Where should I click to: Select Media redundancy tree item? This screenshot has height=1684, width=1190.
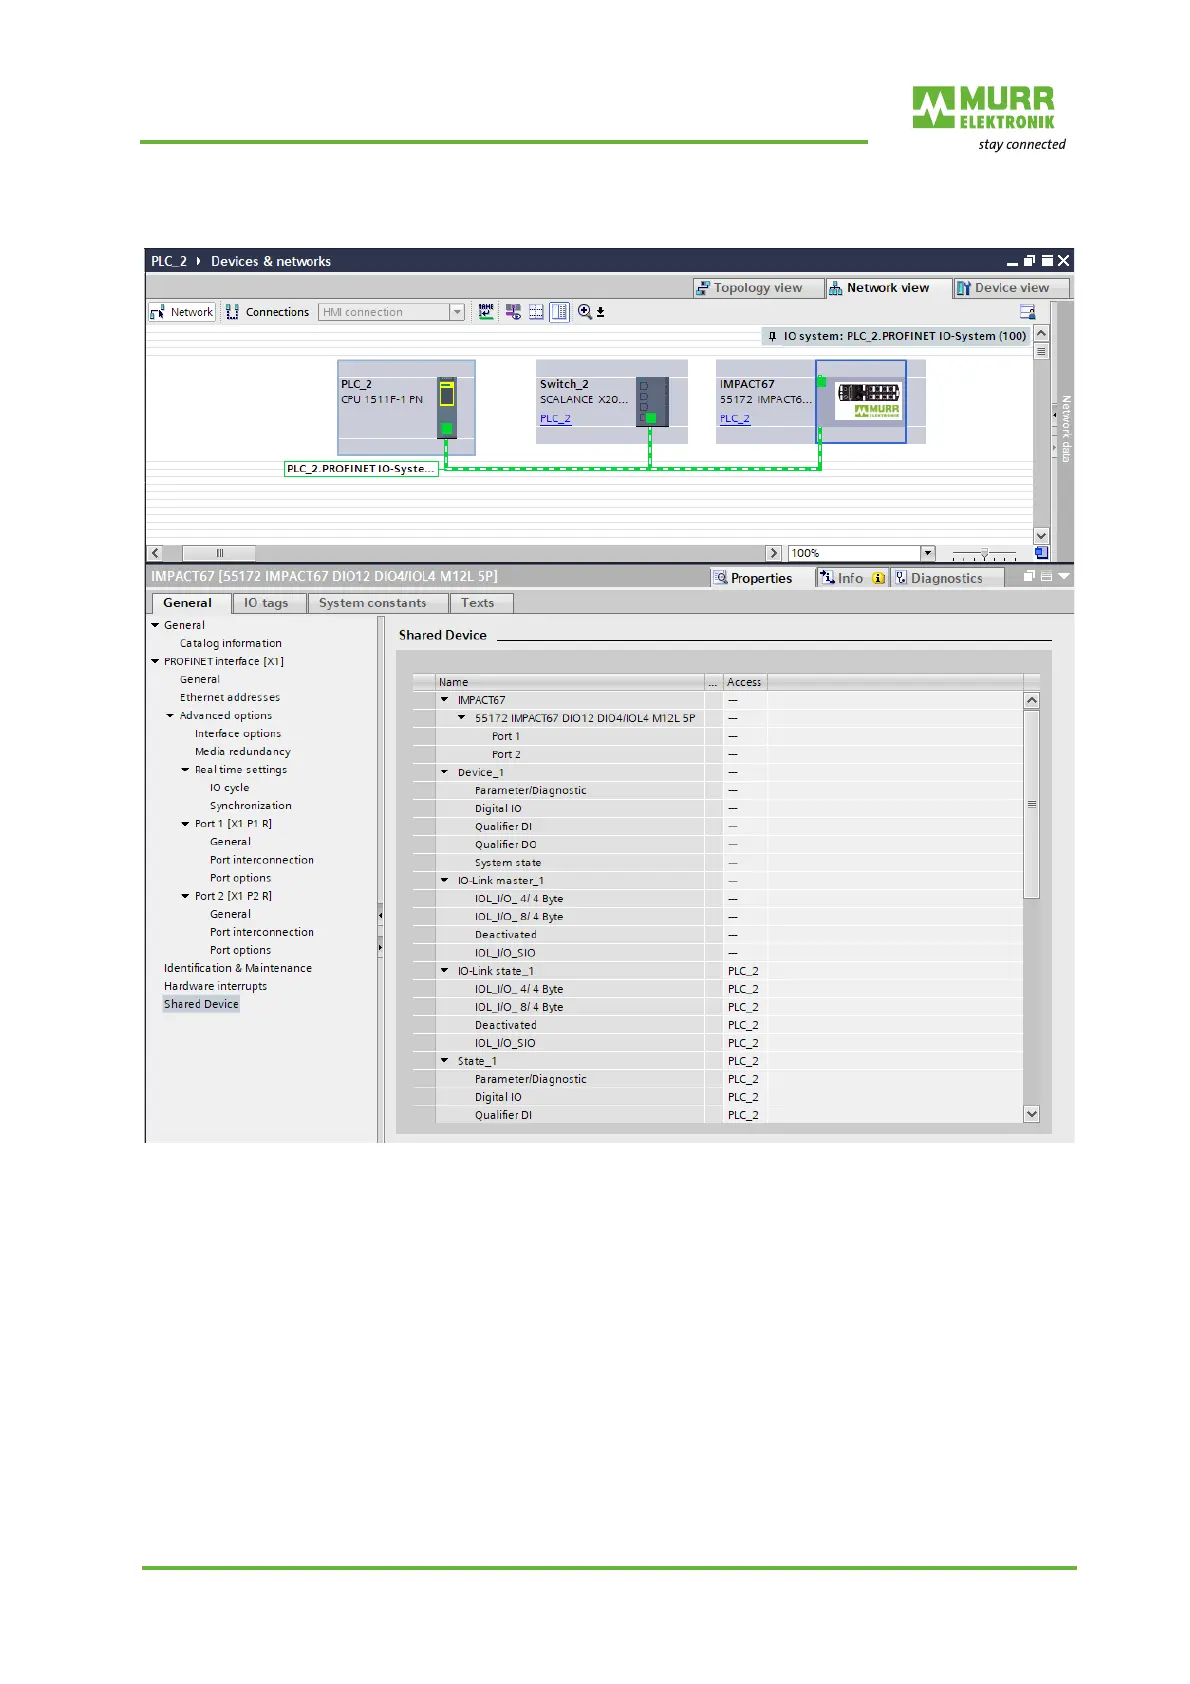pos(243,751)
